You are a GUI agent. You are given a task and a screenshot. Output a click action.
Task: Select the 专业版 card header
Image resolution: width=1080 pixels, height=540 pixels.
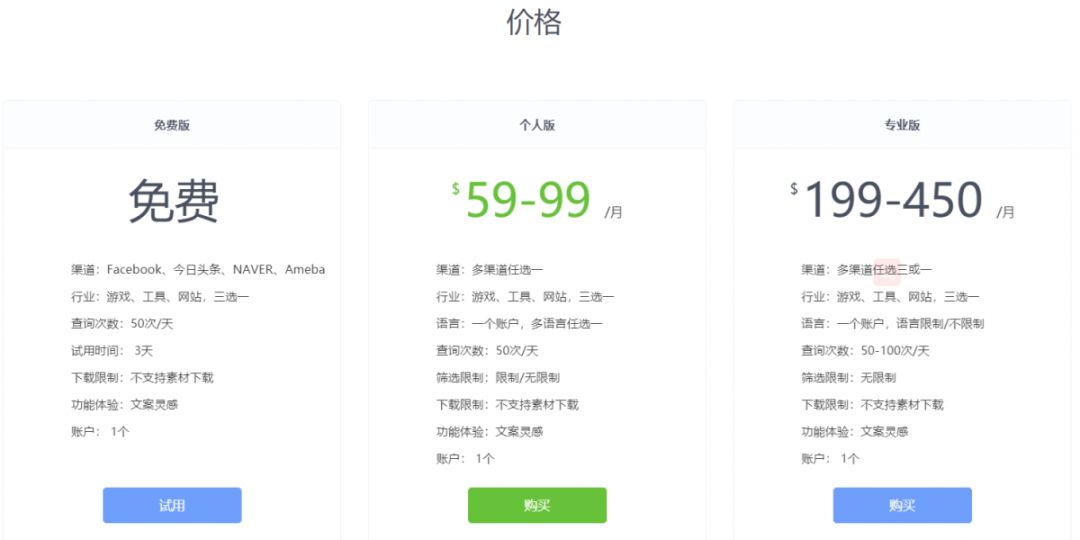[902, 125]
